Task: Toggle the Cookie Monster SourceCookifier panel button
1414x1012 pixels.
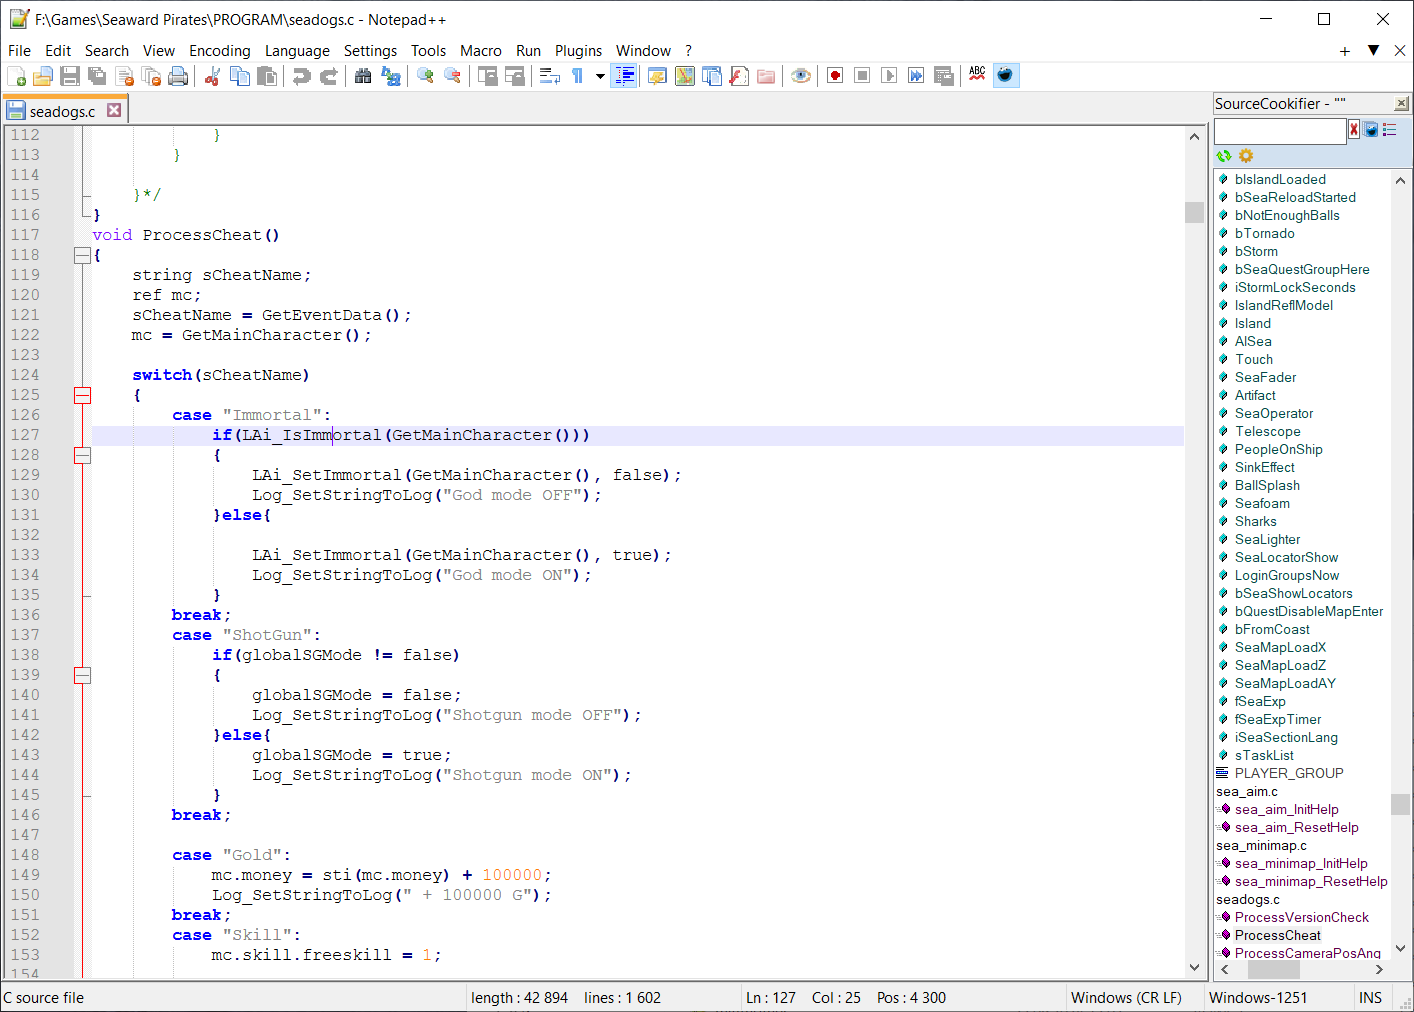Action: (1006, 76)
